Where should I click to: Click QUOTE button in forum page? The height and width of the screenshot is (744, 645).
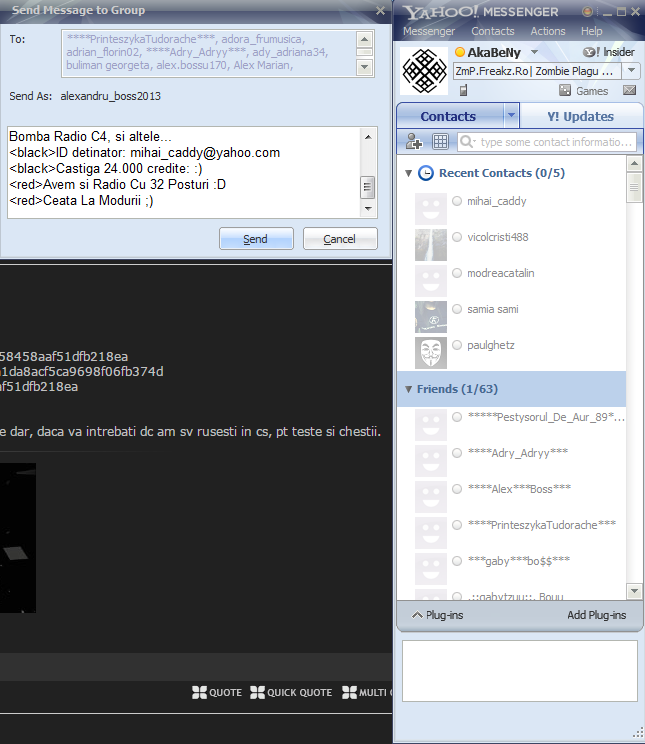[x=217, y=693]
